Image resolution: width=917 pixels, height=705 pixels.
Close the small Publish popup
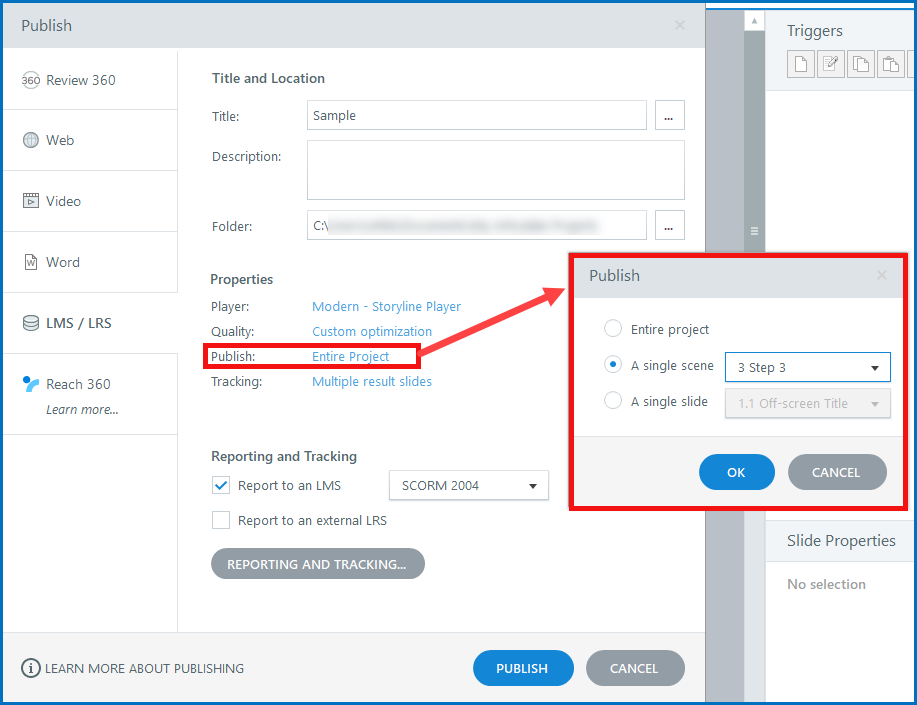point(882,275)
